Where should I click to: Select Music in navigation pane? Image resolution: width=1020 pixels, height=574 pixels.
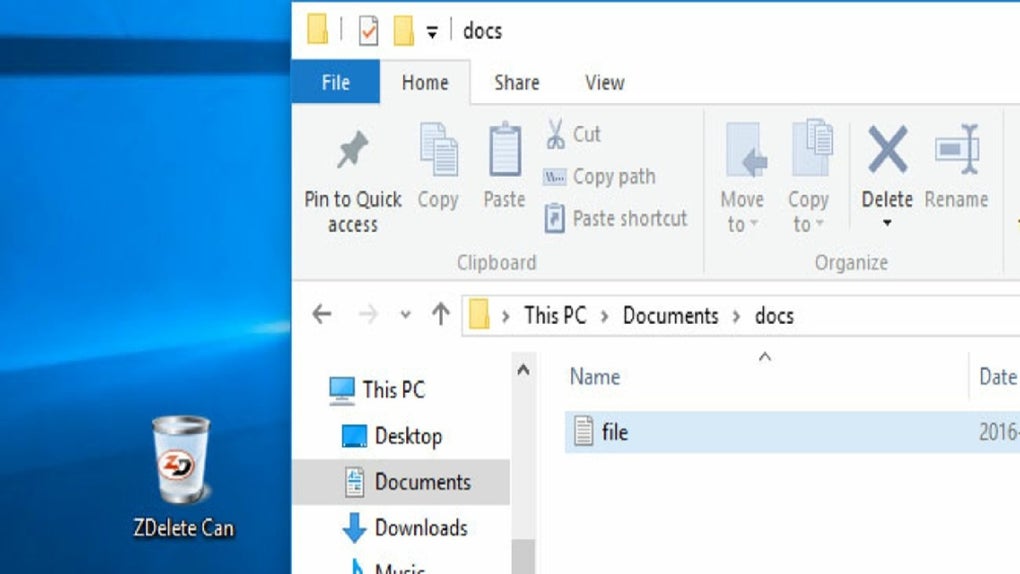pyautogui.click(x=388, y=567)
